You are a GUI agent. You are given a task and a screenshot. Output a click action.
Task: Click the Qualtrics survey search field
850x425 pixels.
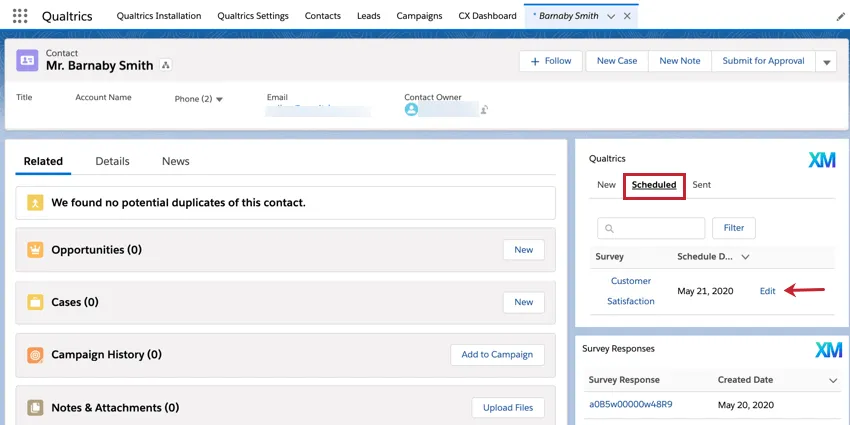[651, 228]
